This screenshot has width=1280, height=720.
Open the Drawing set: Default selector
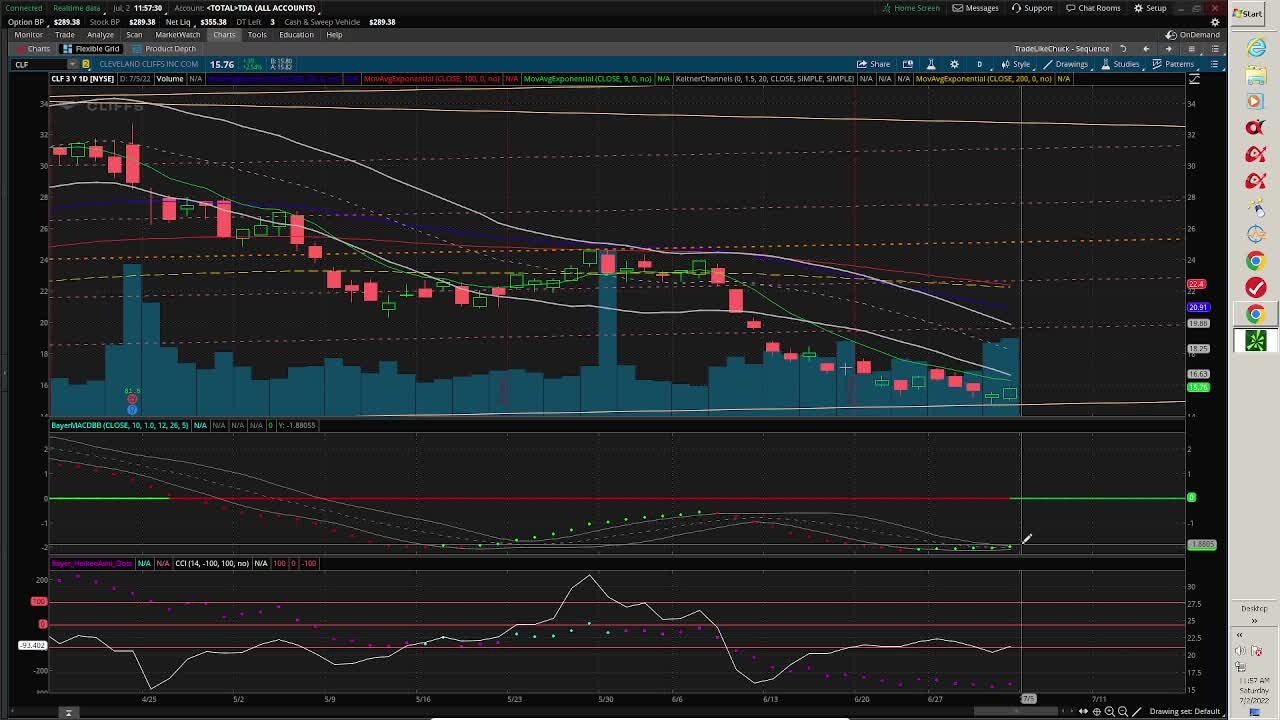tap(1185, 711)
